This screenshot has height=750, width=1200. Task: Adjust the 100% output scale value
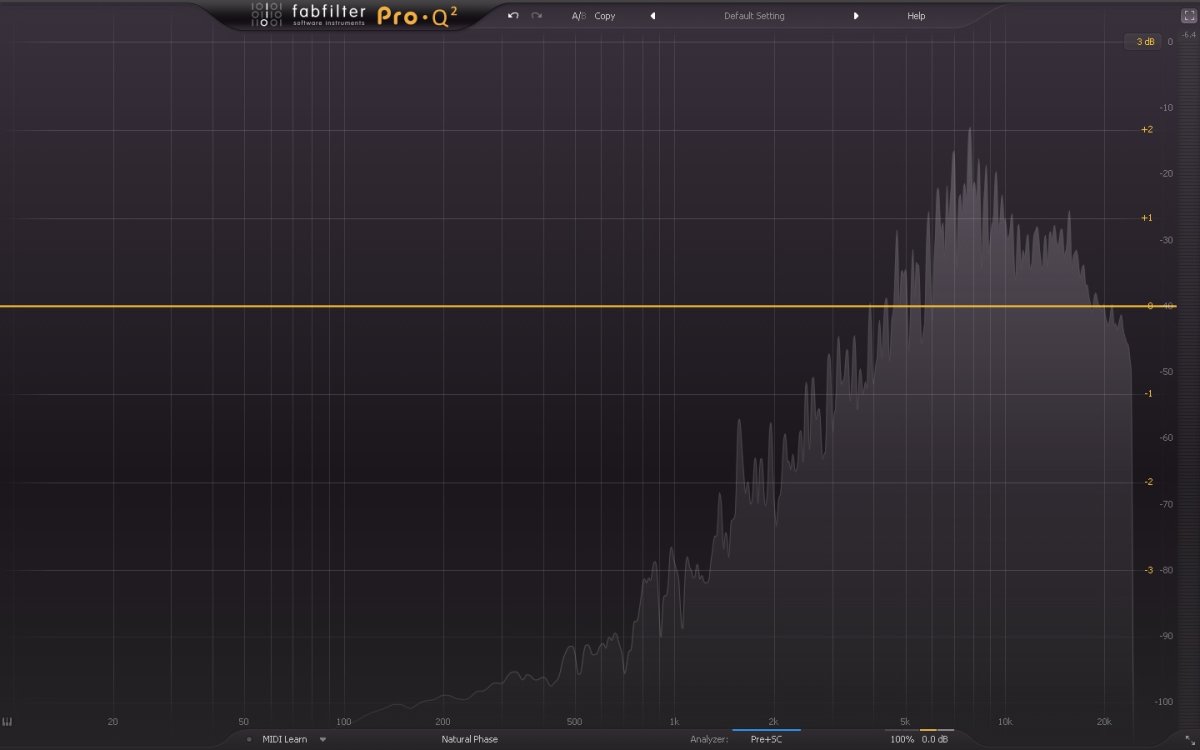pos(902,740)
